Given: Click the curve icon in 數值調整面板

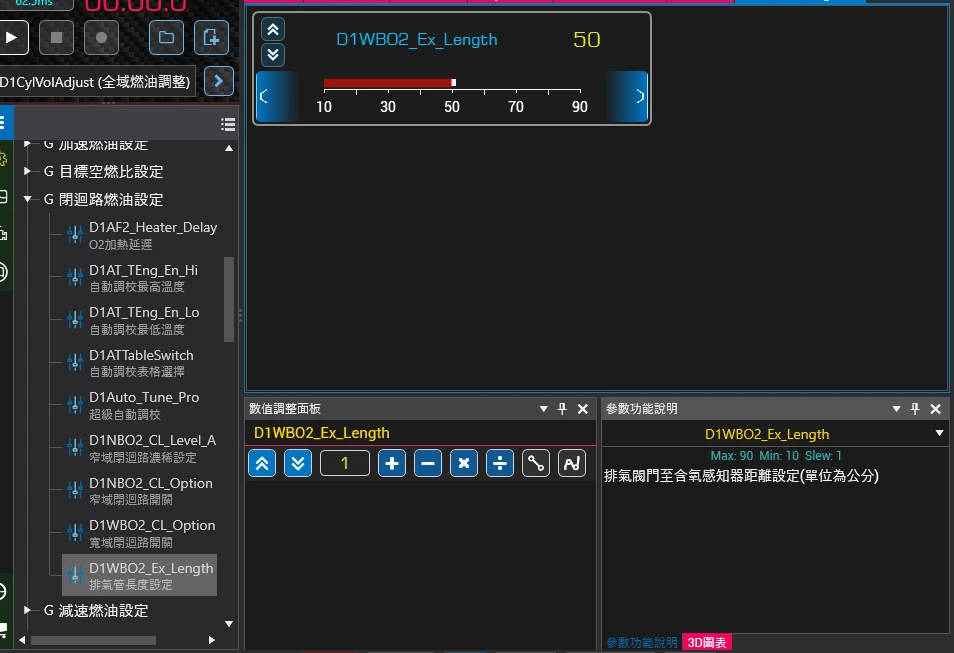Looking at the screenshot, I should pyautogui.click(x=572, y=464).
